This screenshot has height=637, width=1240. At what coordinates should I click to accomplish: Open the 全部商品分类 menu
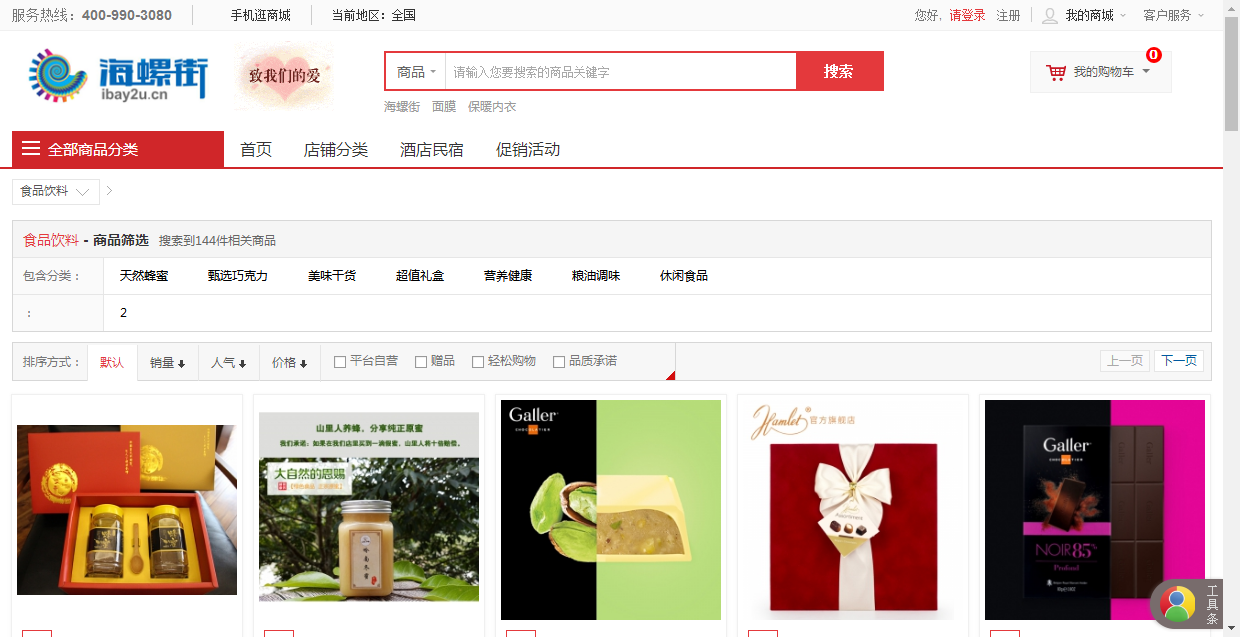[118, 149]
